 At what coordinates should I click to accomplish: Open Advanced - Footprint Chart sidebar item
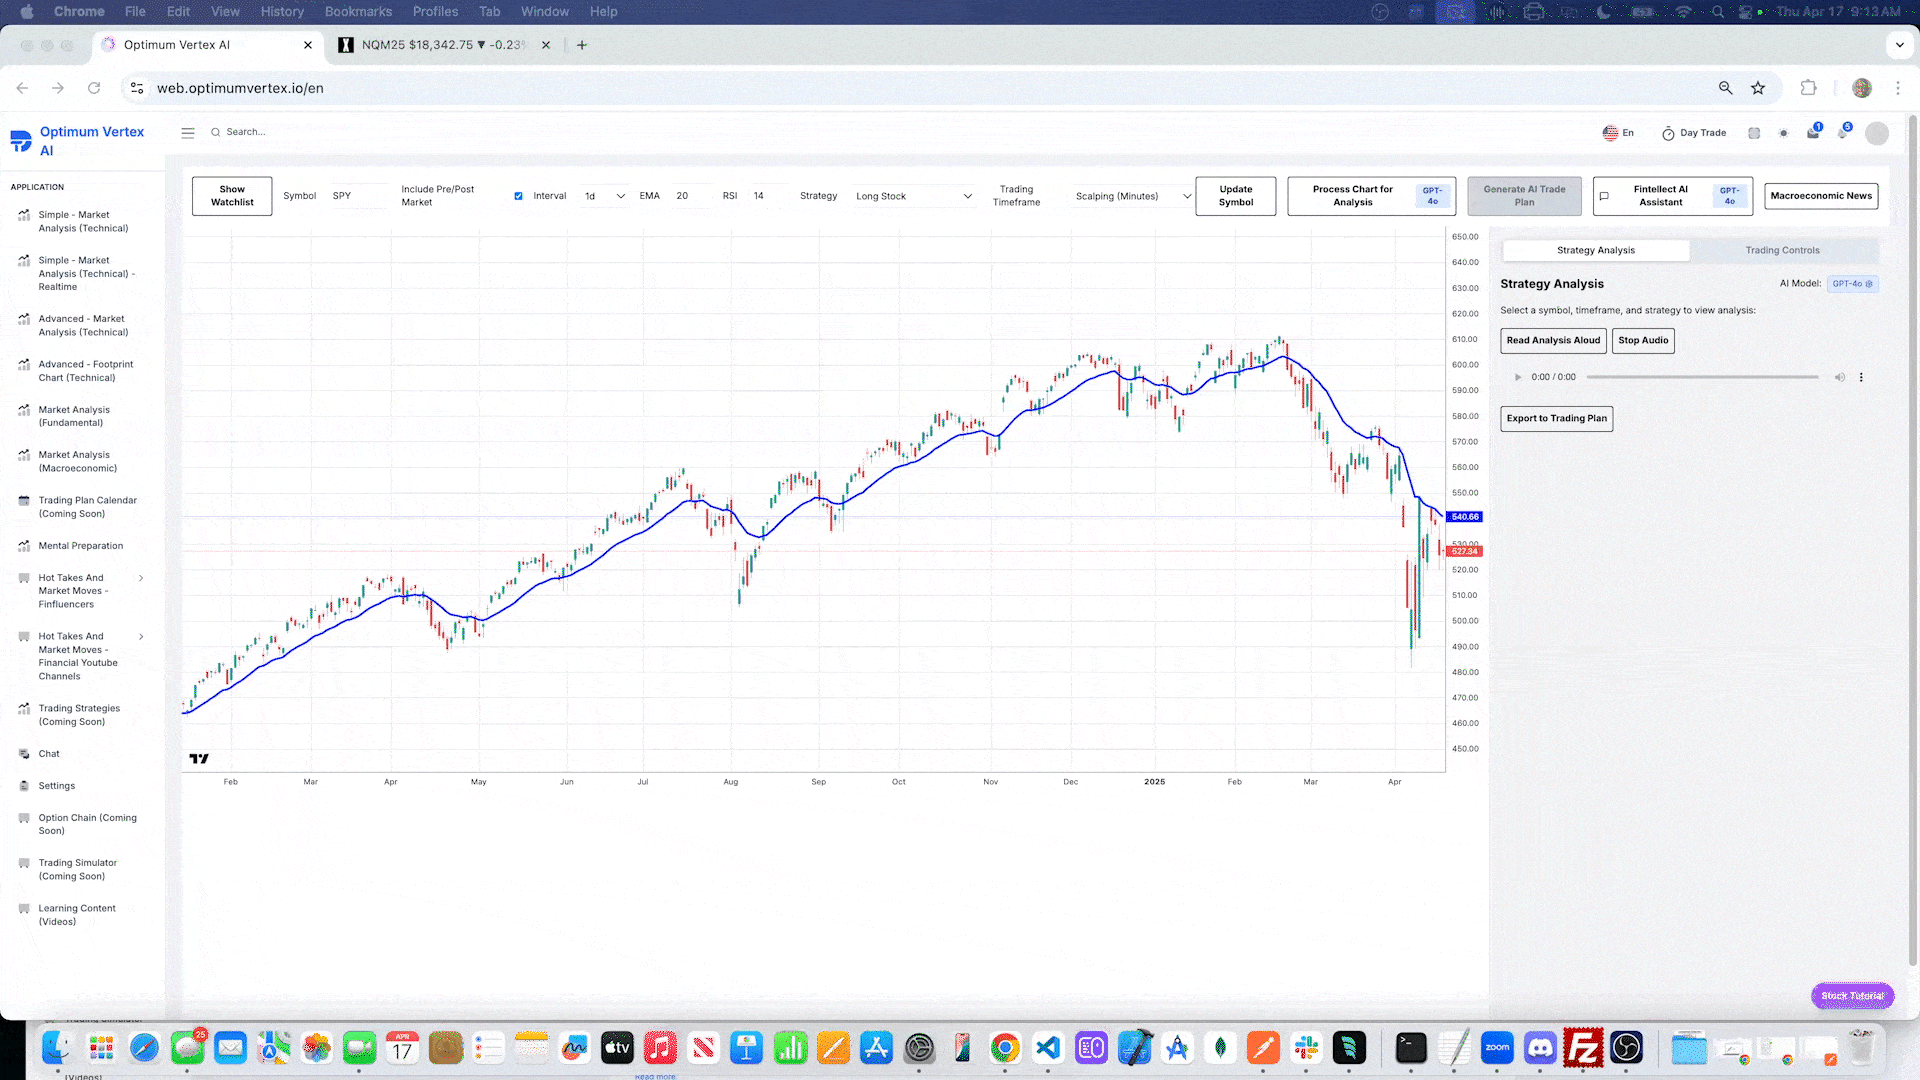coord(81,371)
